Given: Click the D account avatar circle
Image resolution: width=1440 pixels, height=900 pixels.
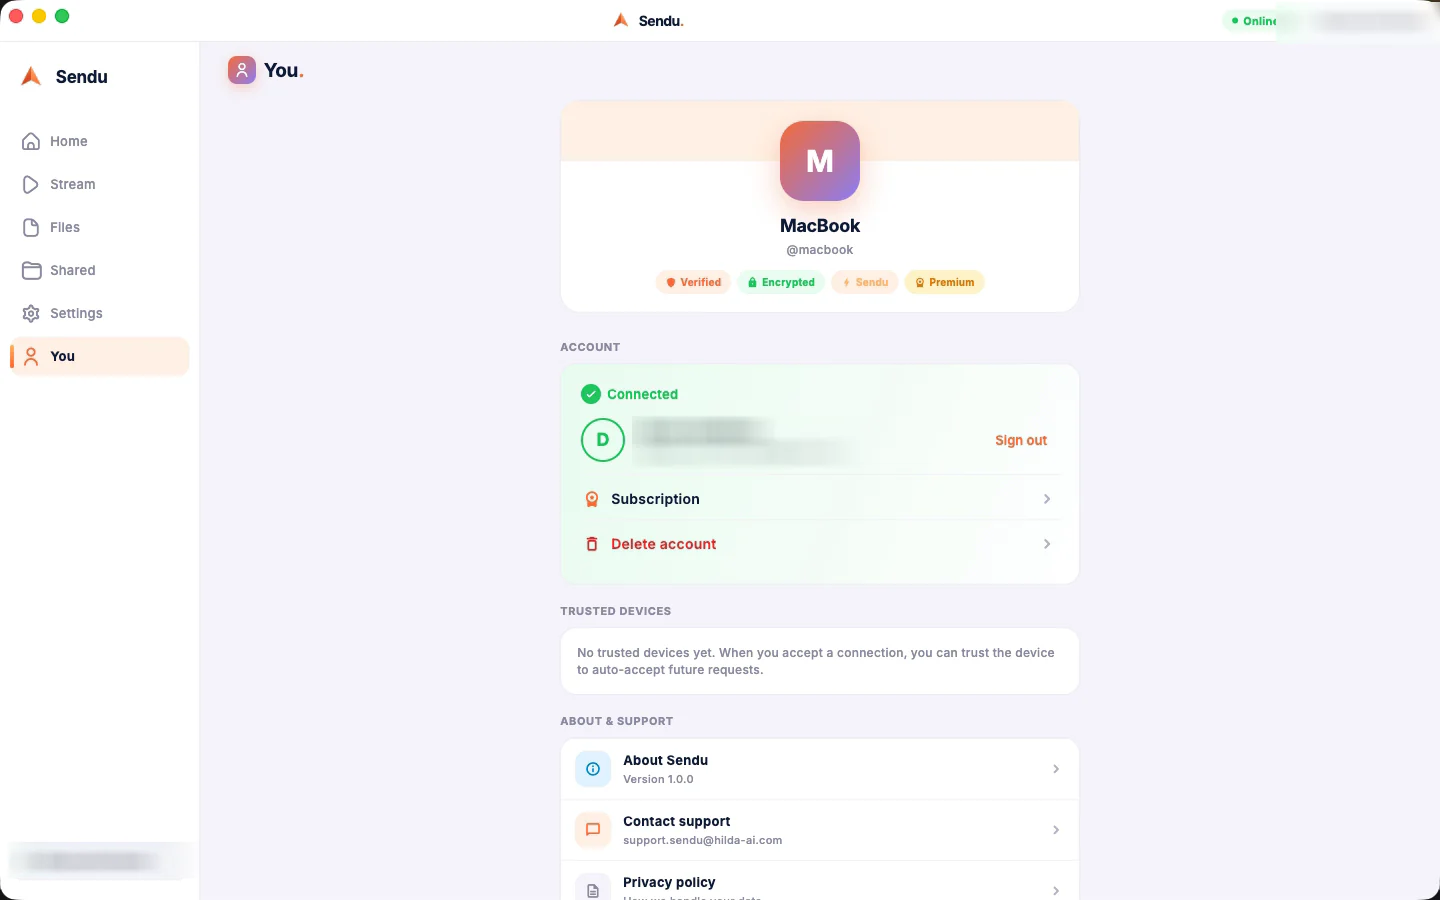Looking at the screenshot, I should tap(603, 440).
